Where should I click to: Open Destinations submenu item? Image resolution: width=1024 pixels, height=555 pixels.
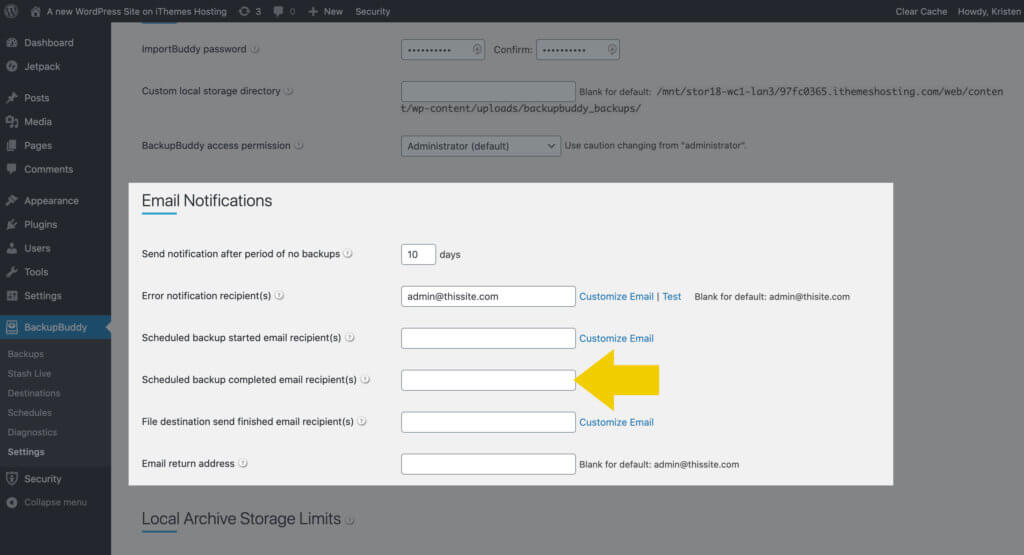34,393
